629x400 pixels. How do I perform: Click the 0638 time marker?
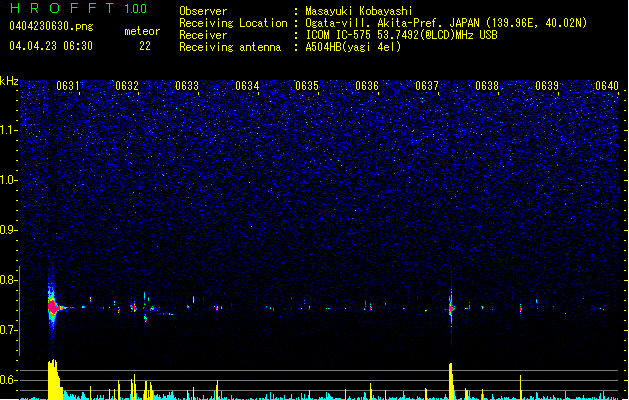coord(487,86)
